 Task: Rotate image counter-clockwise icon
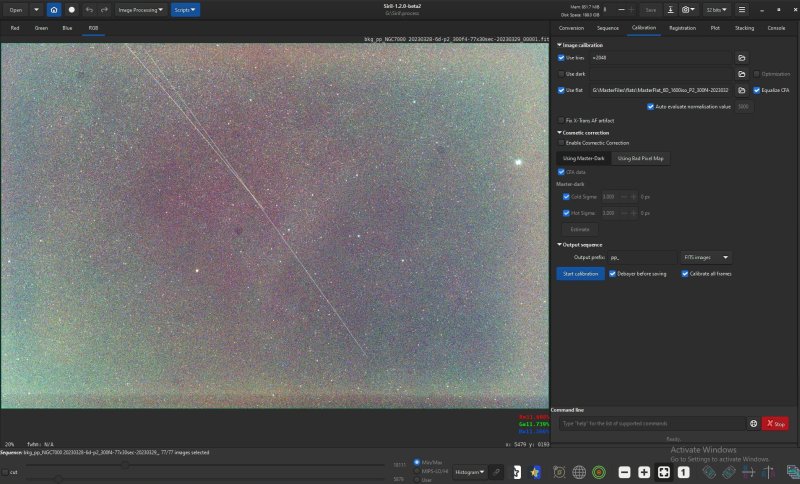(709, 472)
